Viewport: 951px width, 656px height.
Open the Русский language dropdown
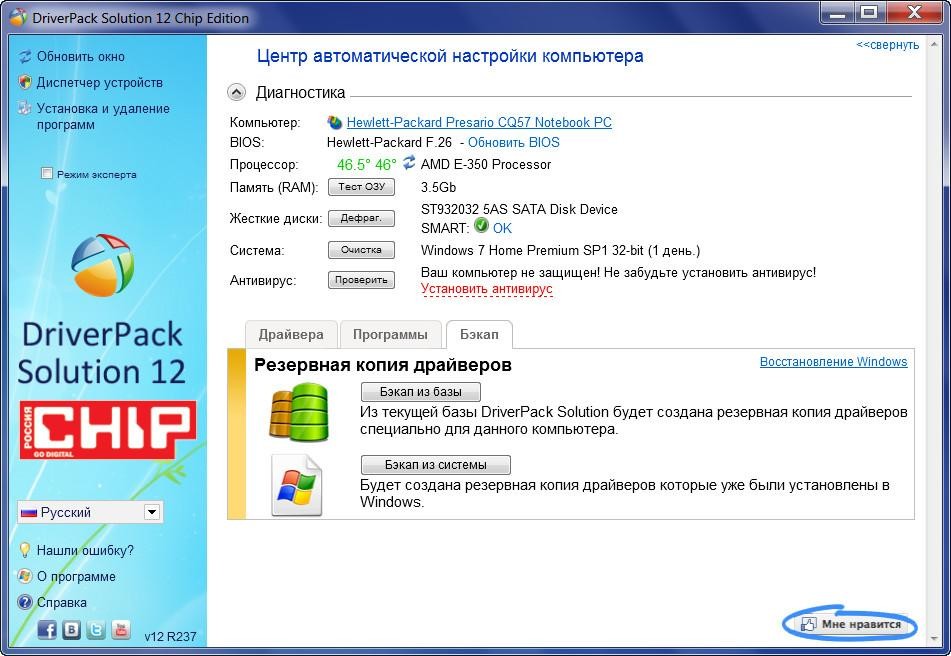pos(90,512)
